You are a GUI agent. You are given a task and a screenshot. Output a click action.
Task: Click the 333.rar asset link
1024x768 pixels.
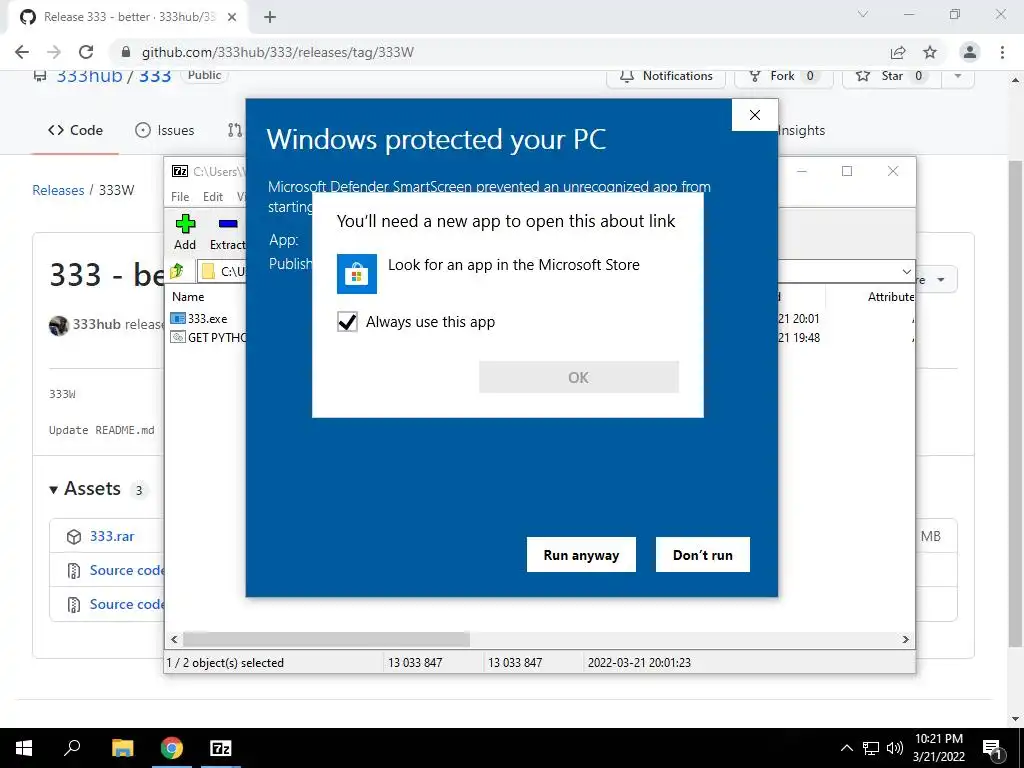tap(112, 536)
